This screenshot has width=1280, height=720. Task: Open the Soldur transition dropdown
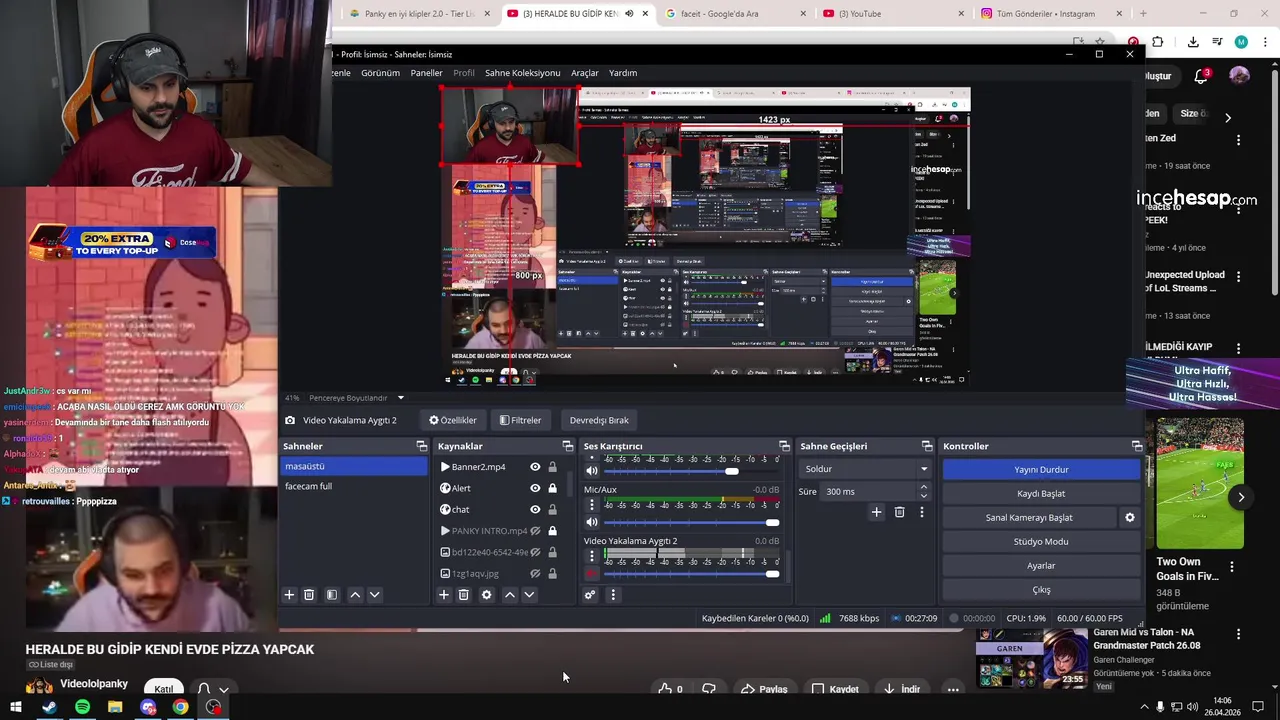[x=866, y=469]
